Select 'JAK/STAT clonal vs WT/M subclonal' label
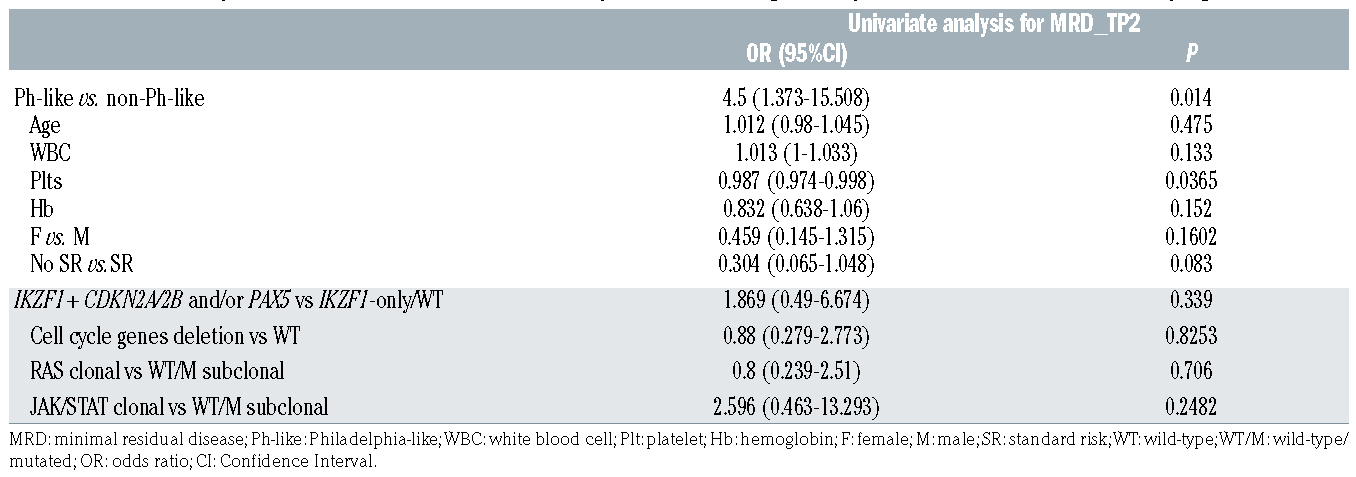The width and height of the screenshot is (1356, 477). pyautogui.click(x=179, y=406)
